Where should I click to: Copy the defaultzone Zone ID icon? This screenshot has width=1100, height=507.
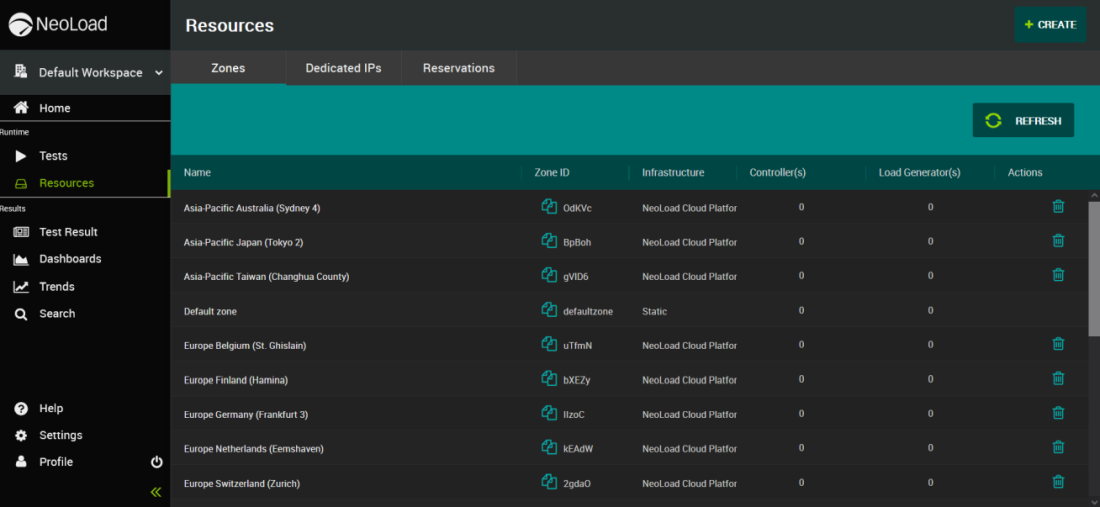coord(549,310)
